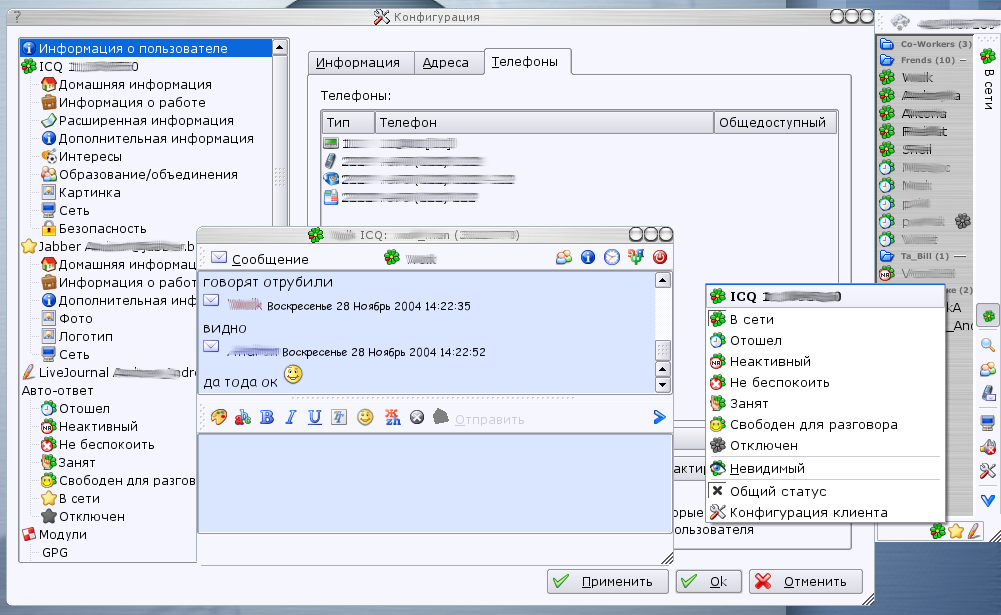Click groups people icon on contact list toolbar
Viewport: 1001px width, 615px height.
pos(988,369)
